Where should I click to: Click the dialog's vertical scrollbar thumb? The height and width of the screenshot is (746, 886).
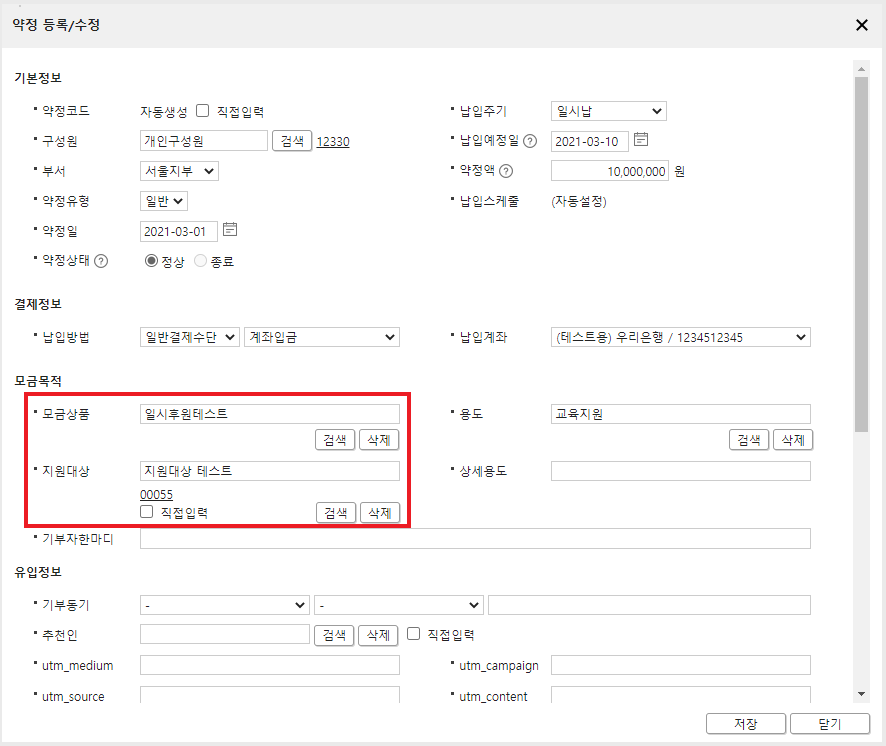(861, 254)
